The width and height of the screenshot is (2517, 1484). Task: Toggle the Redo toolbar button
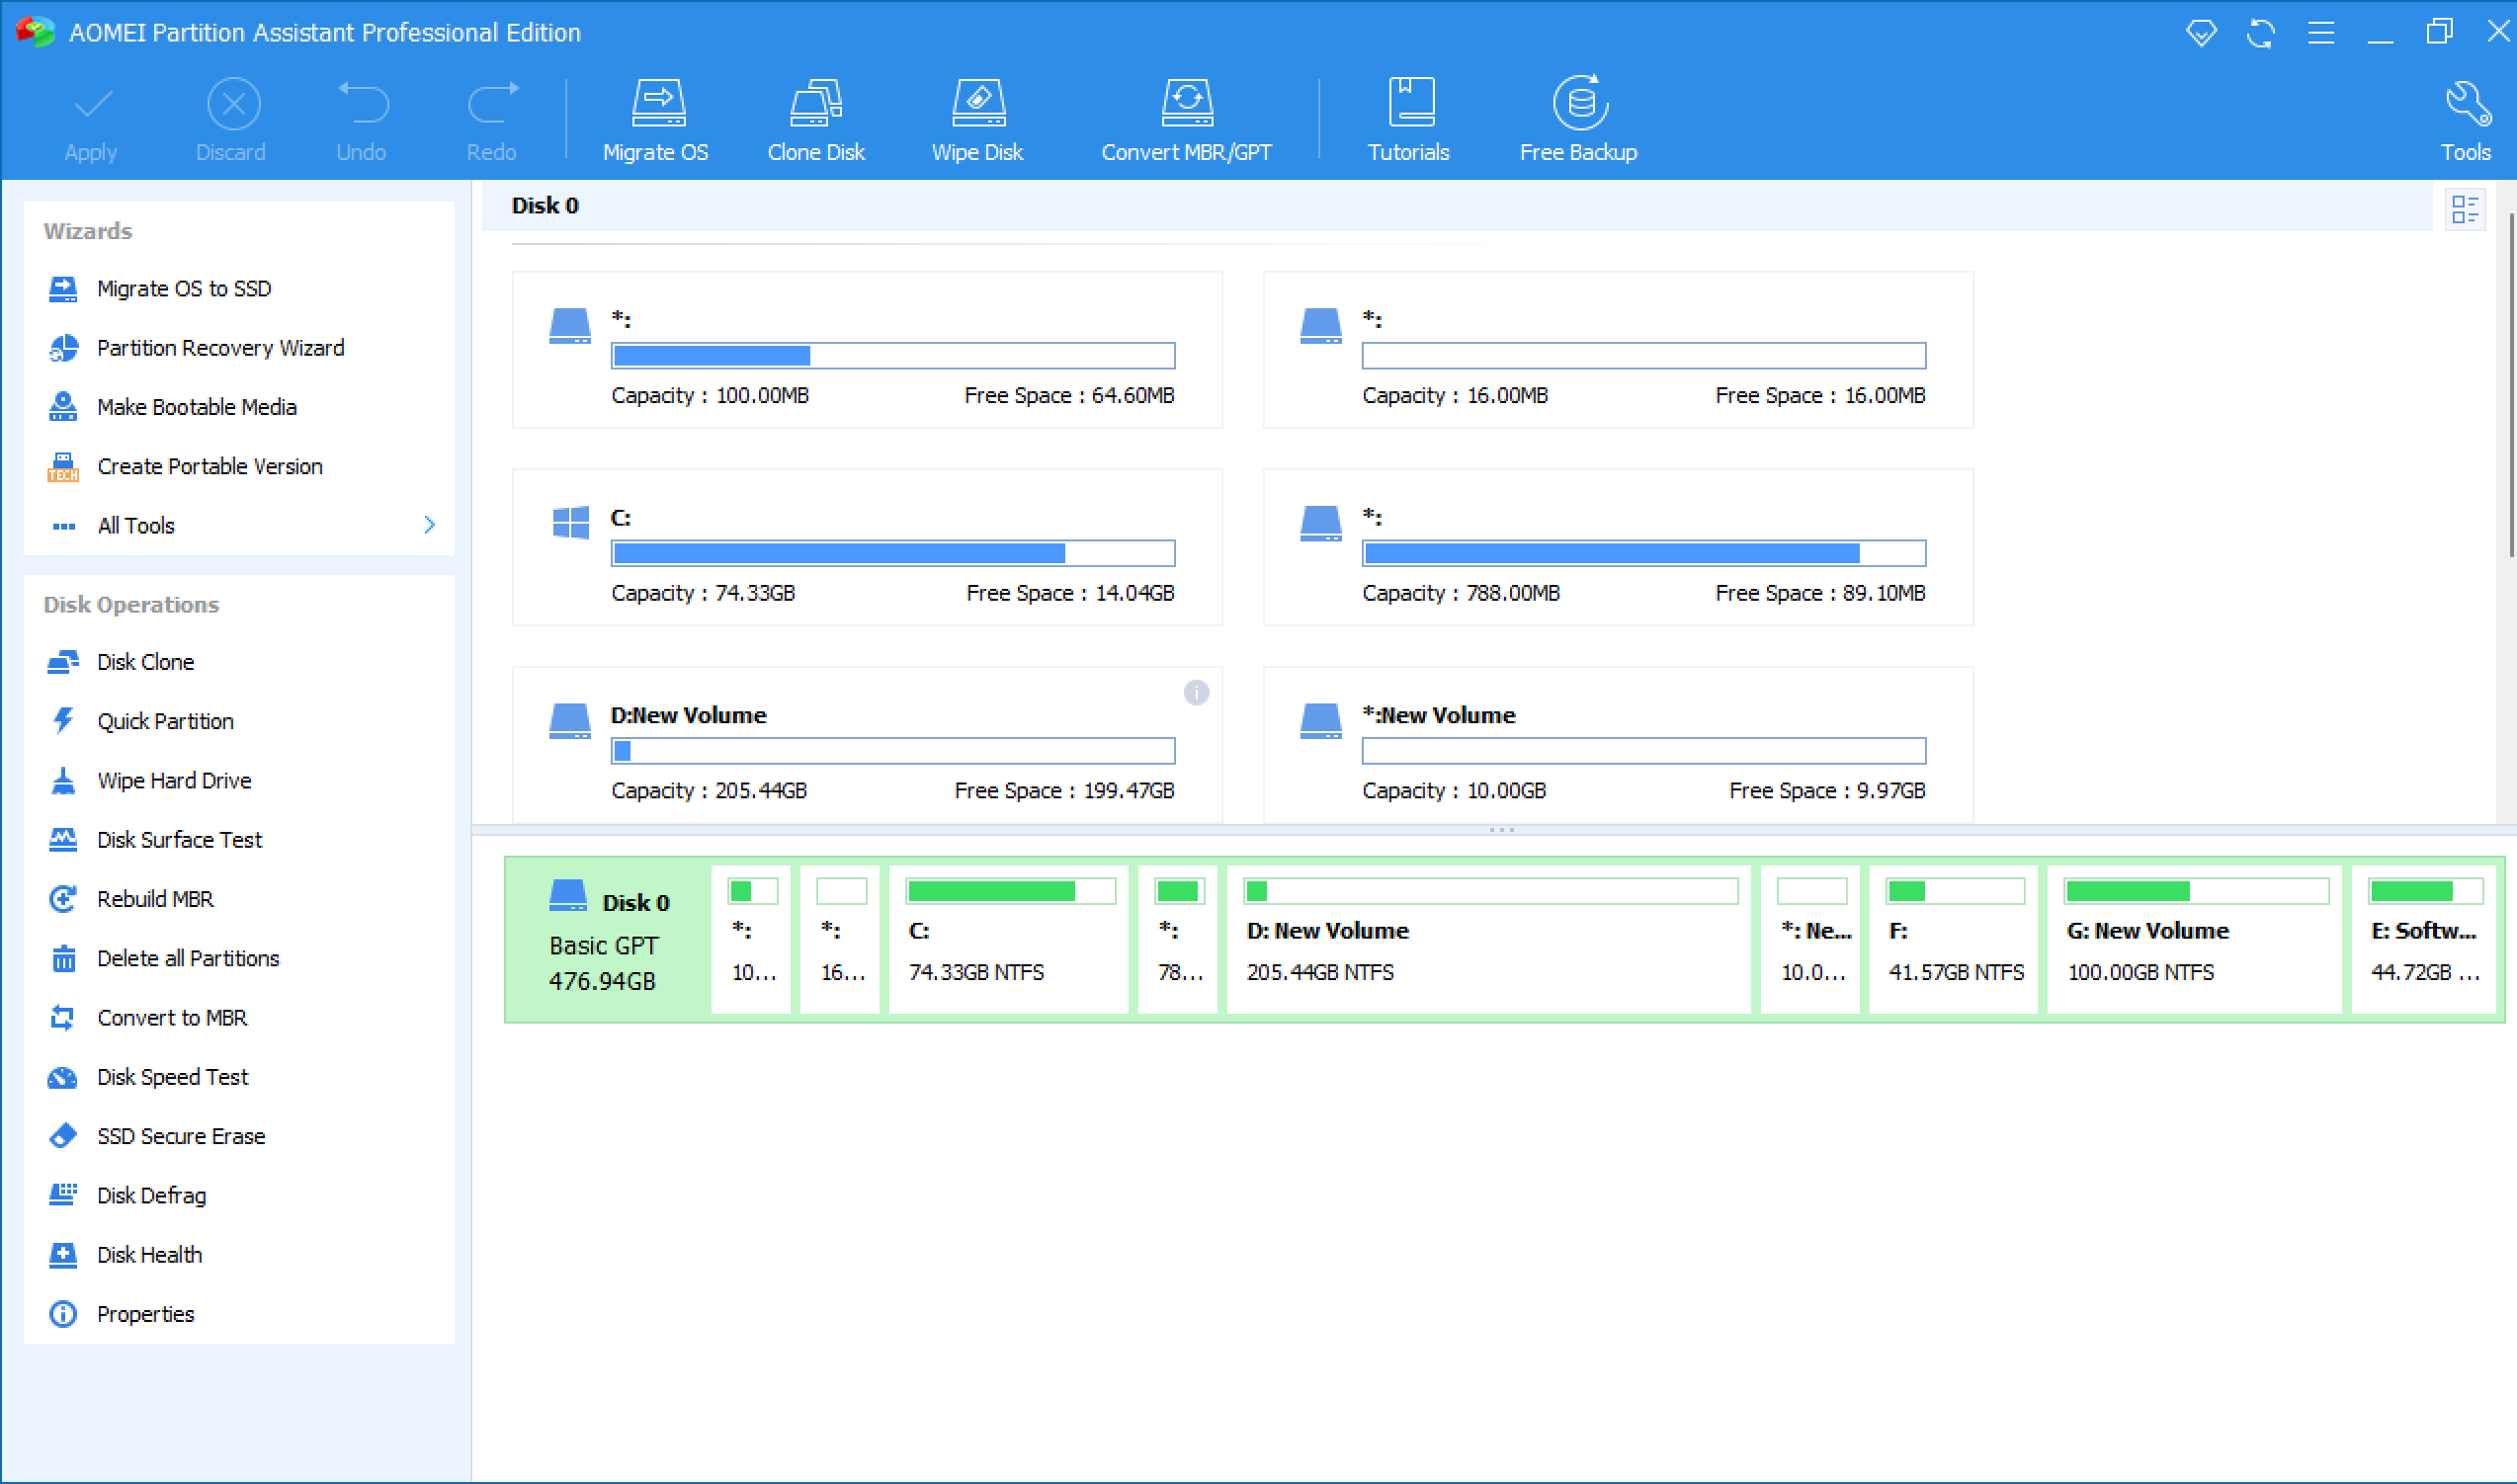(x=491, y=117)
